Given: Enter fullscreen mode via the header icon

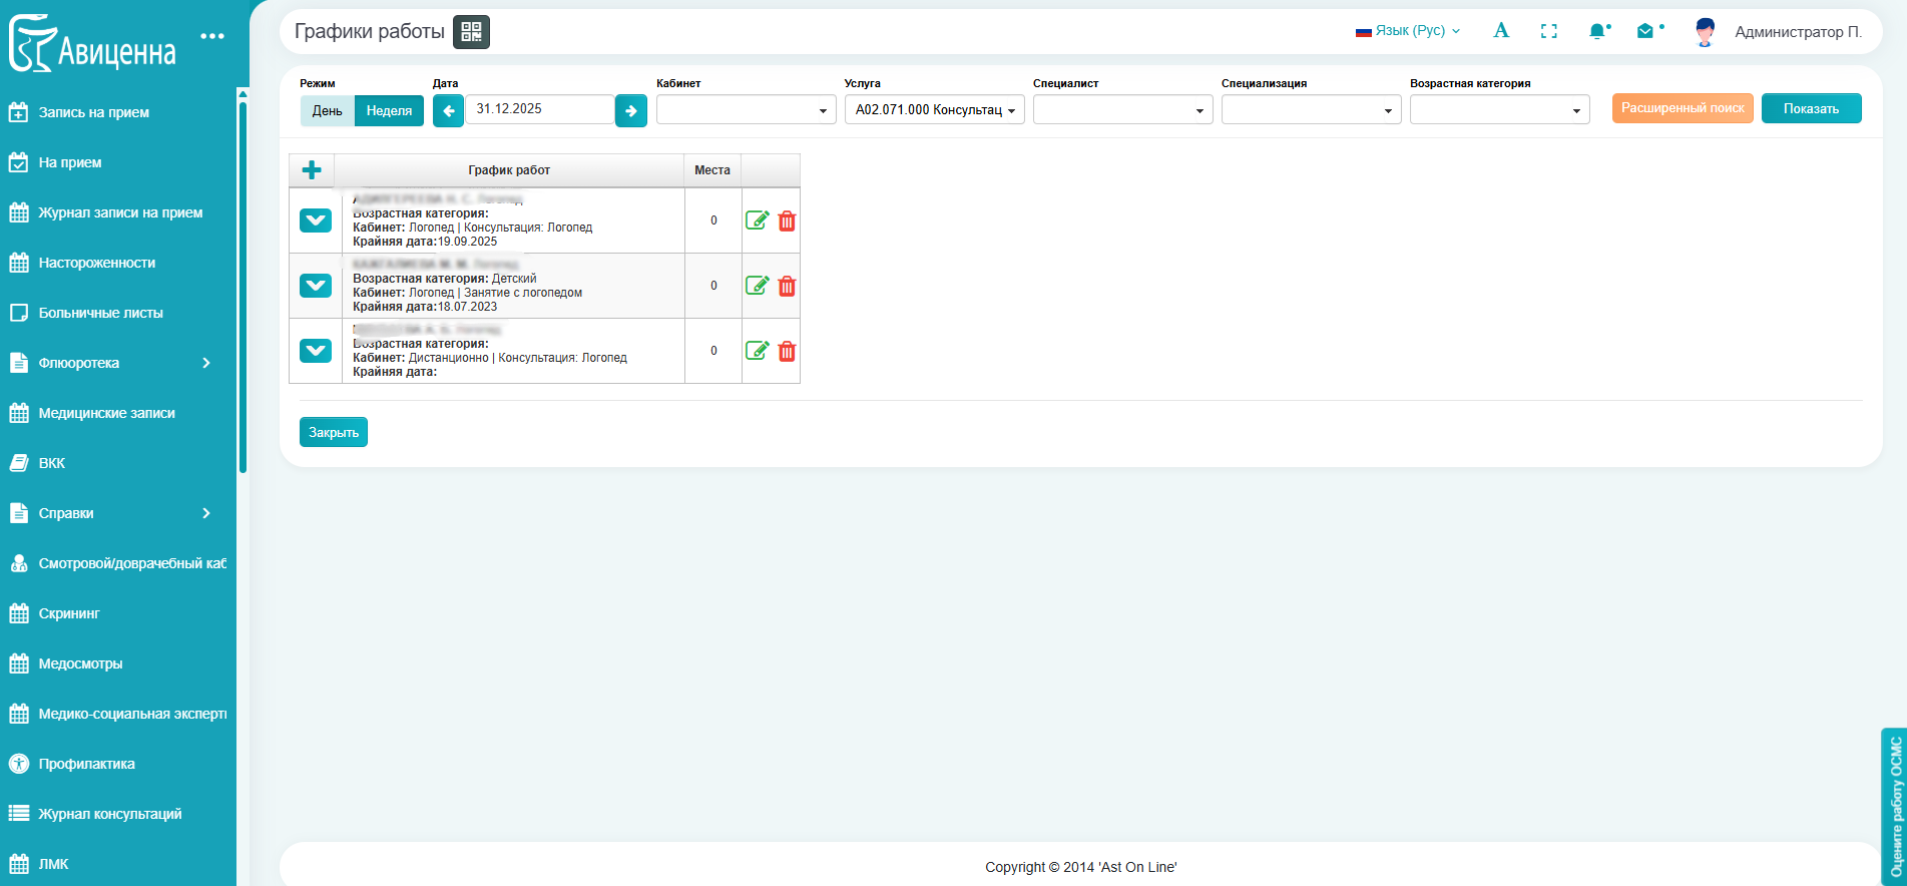Looking at the screenshot, I should (x=1549, y=31).
